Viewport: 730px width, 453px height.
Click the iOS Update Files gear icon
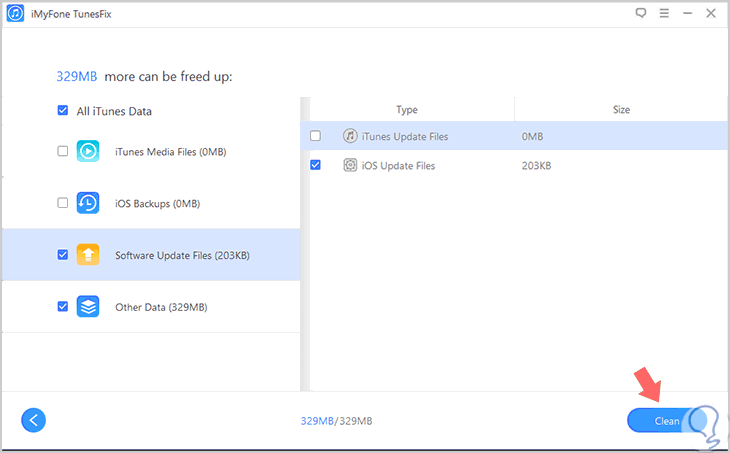coord(350,165)
